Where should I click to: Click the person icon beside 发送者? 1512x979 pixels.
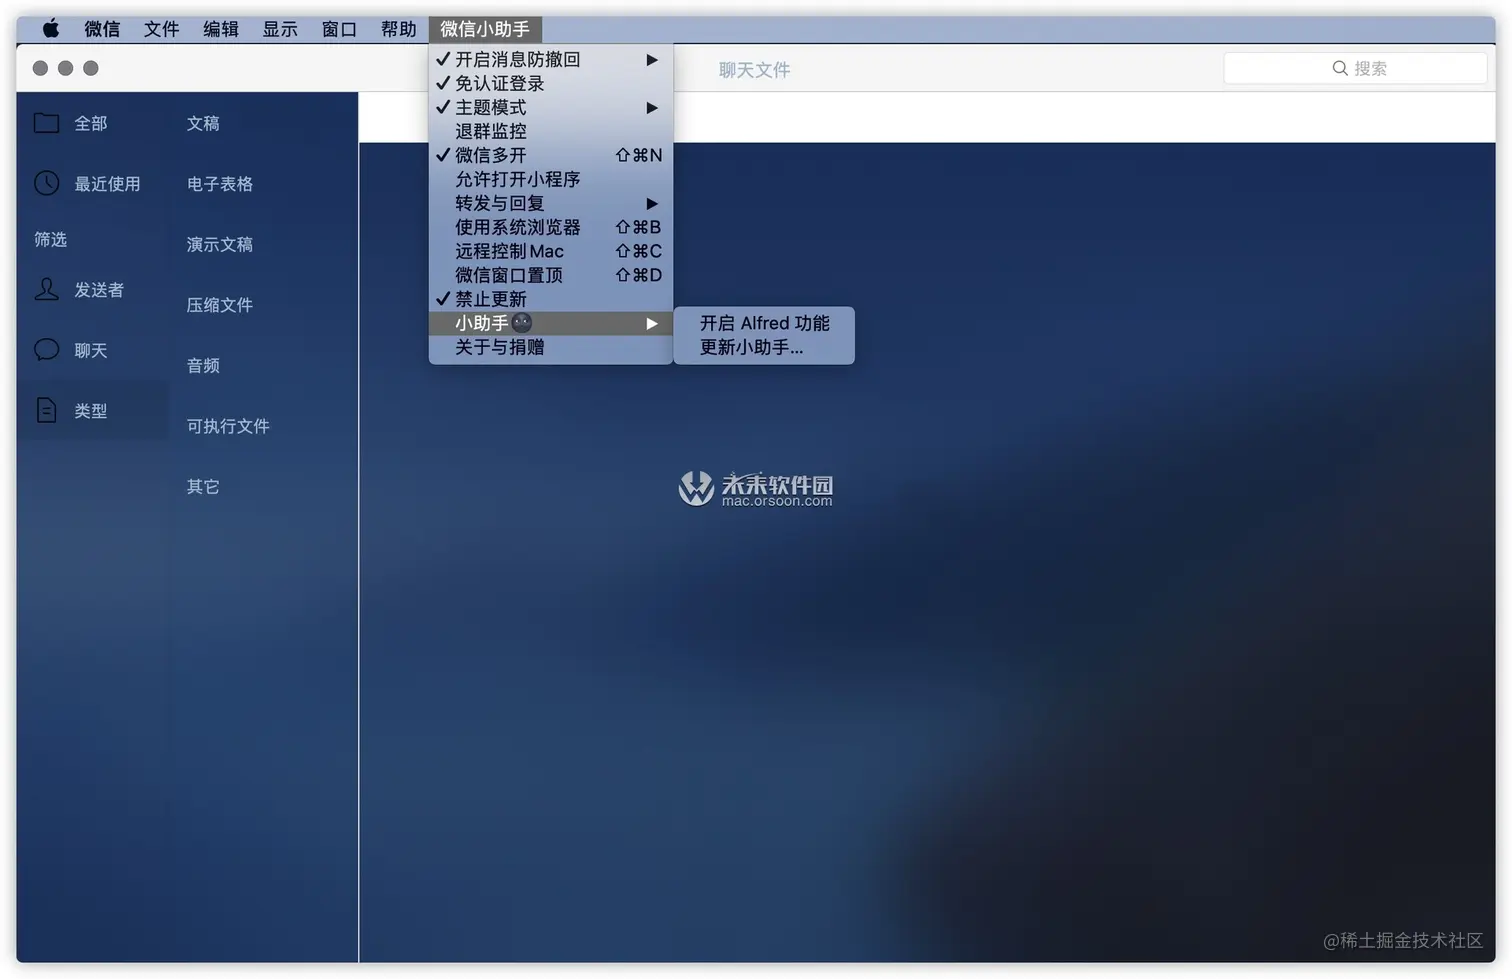[x=46, y=289]
